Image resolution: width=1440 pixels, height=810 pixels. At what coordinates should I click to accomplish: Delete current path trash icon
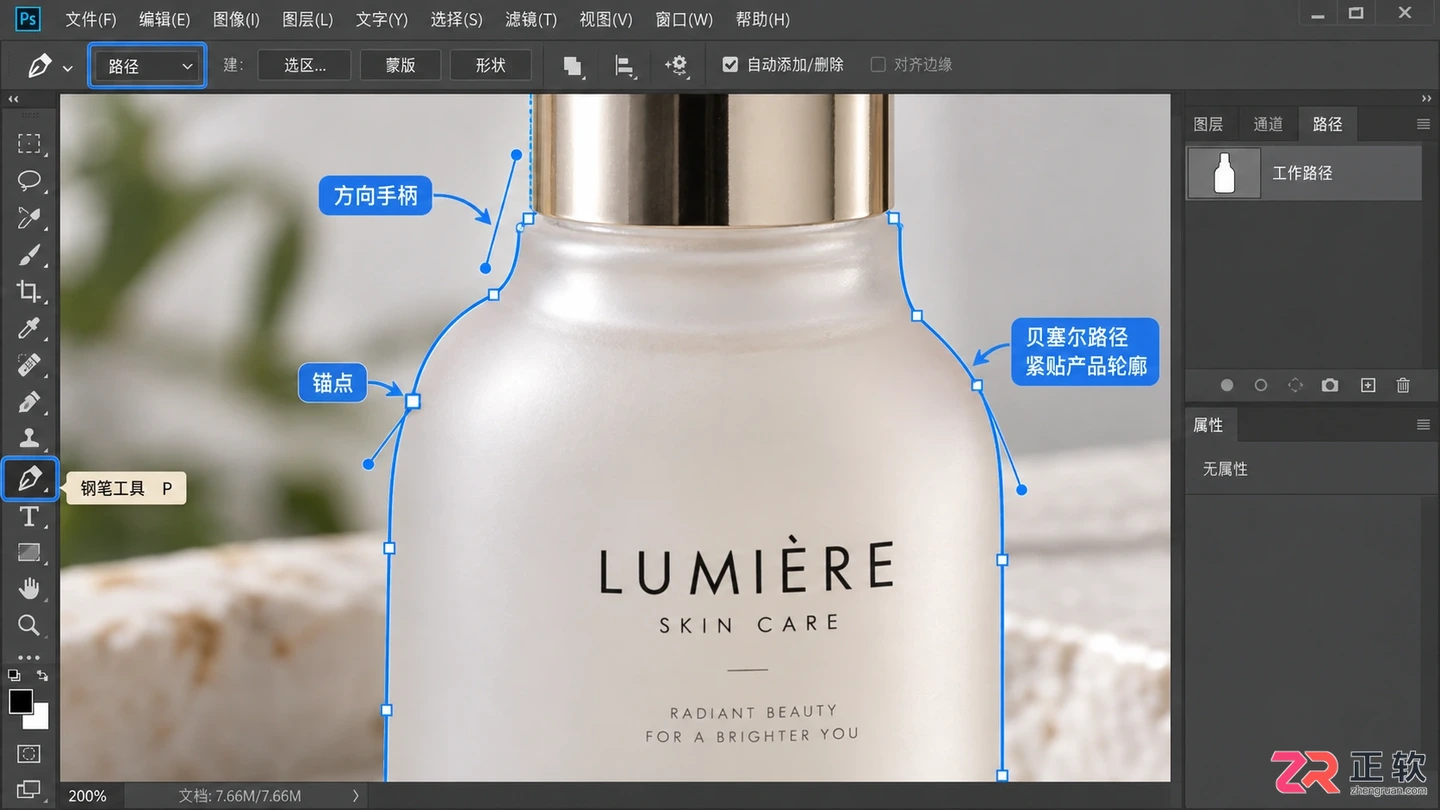[1403, 385]
